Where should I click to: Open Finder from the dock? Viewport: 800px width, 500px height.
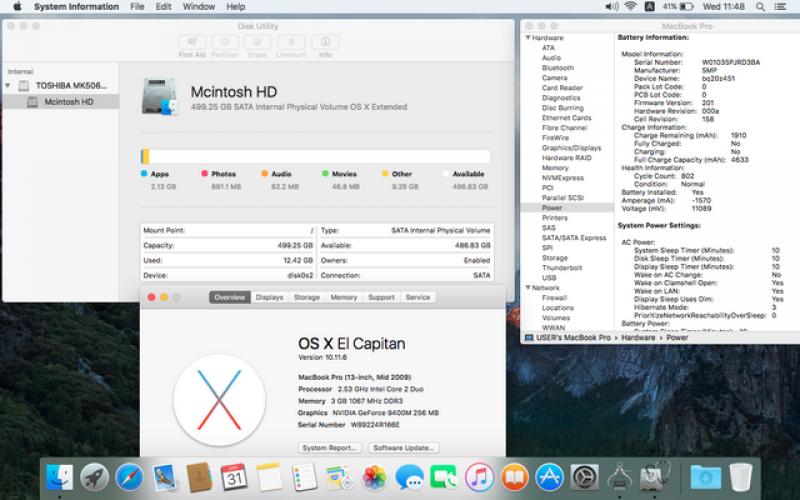(60, 478)
